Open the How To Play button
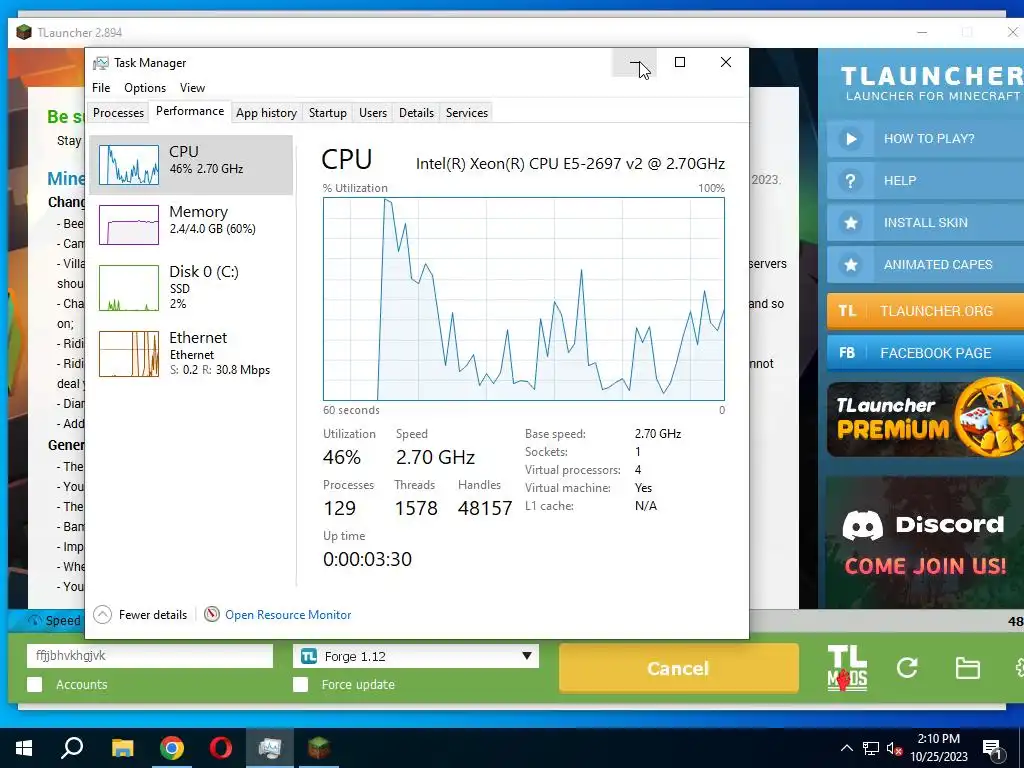This screenshot has height=768, width=1024. 925,138
